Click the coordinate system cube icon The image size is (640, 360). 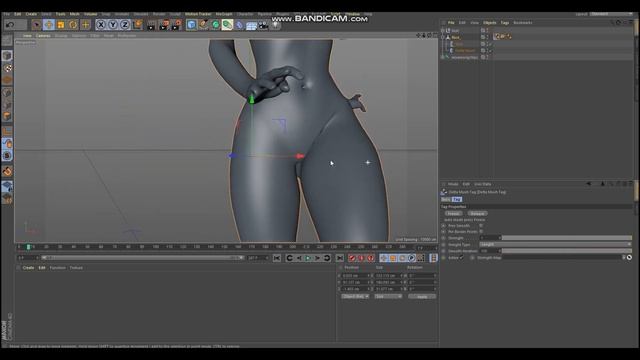(x=137, y=25)
